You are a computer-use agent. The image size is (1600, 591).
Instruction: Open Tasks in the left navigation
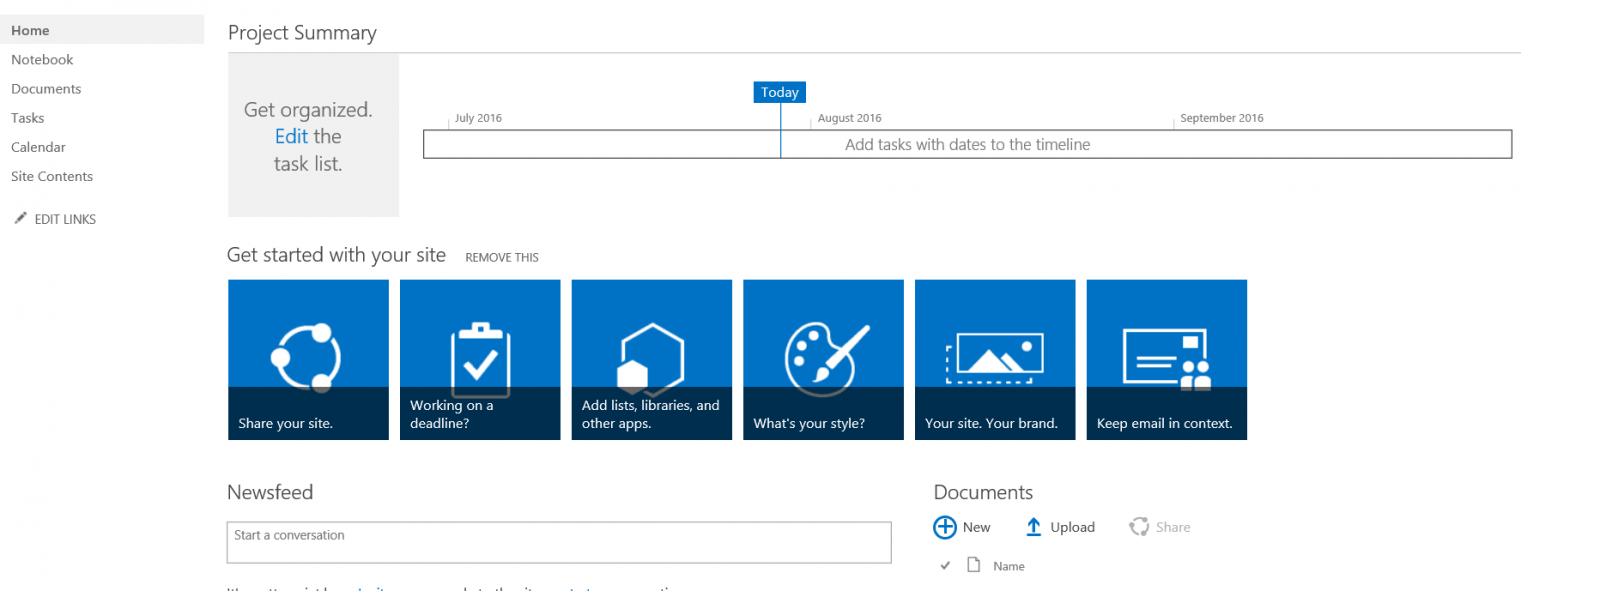[28, 118]
